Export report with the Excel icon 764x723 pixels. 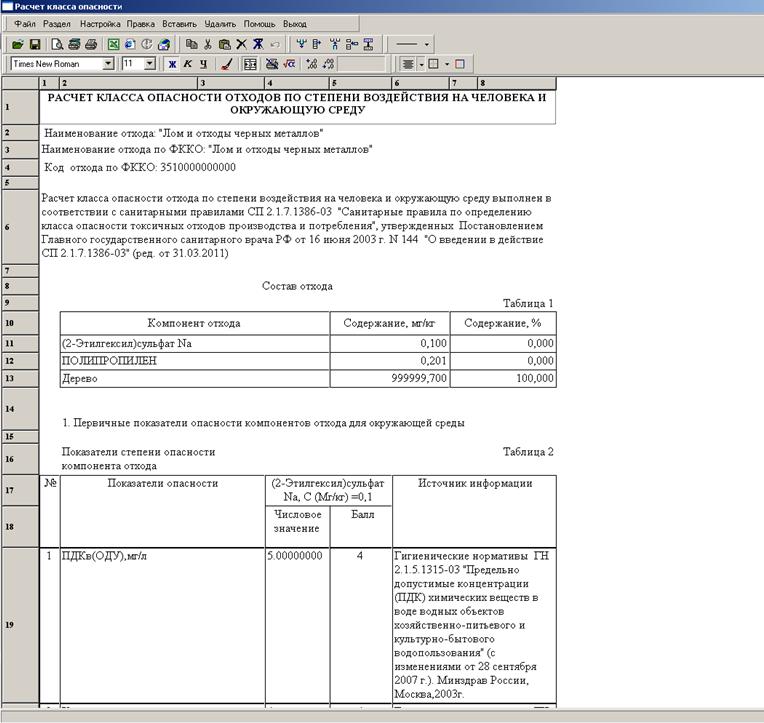click(x=114, y=44)
